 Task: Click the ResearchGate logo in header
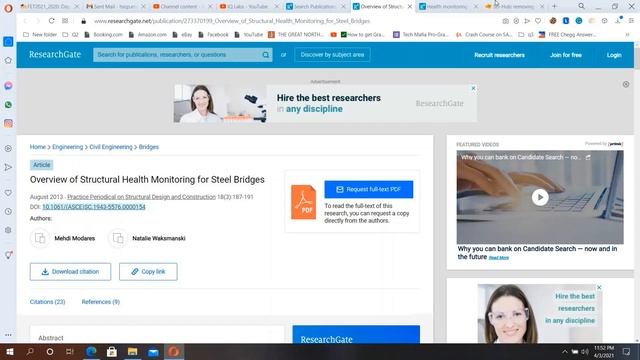[55, 54]
